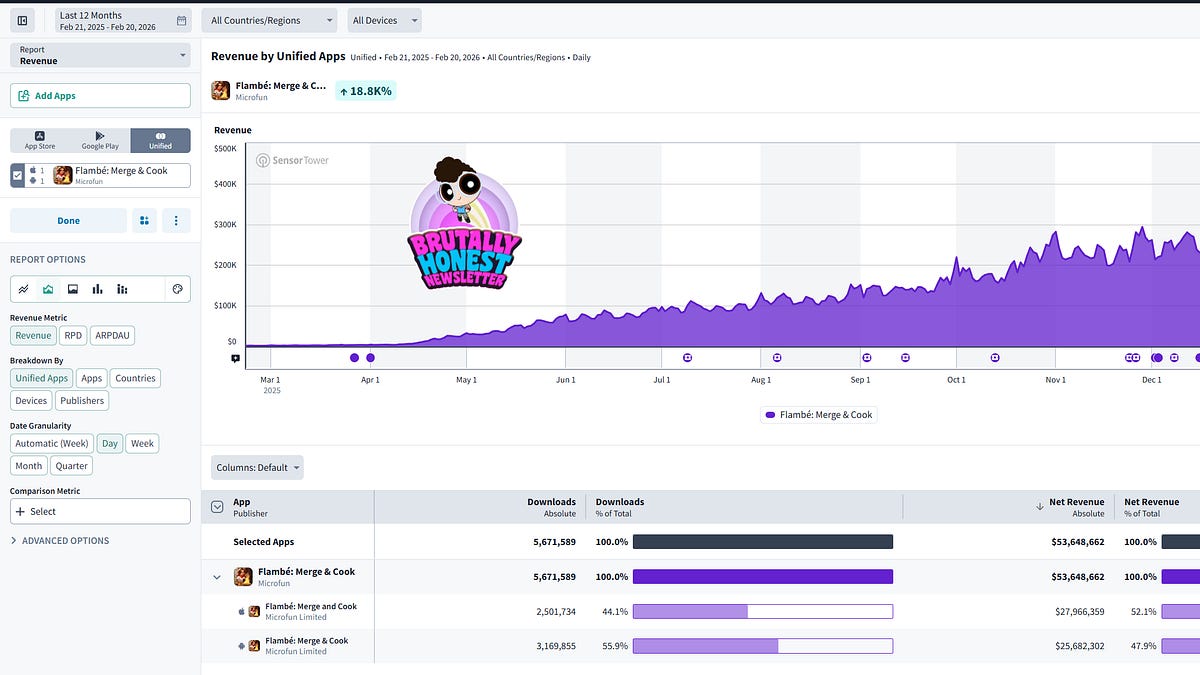Open the All Countries/Regions dropdown
This screenshot has height=675, width=1200.
point(270,20)
